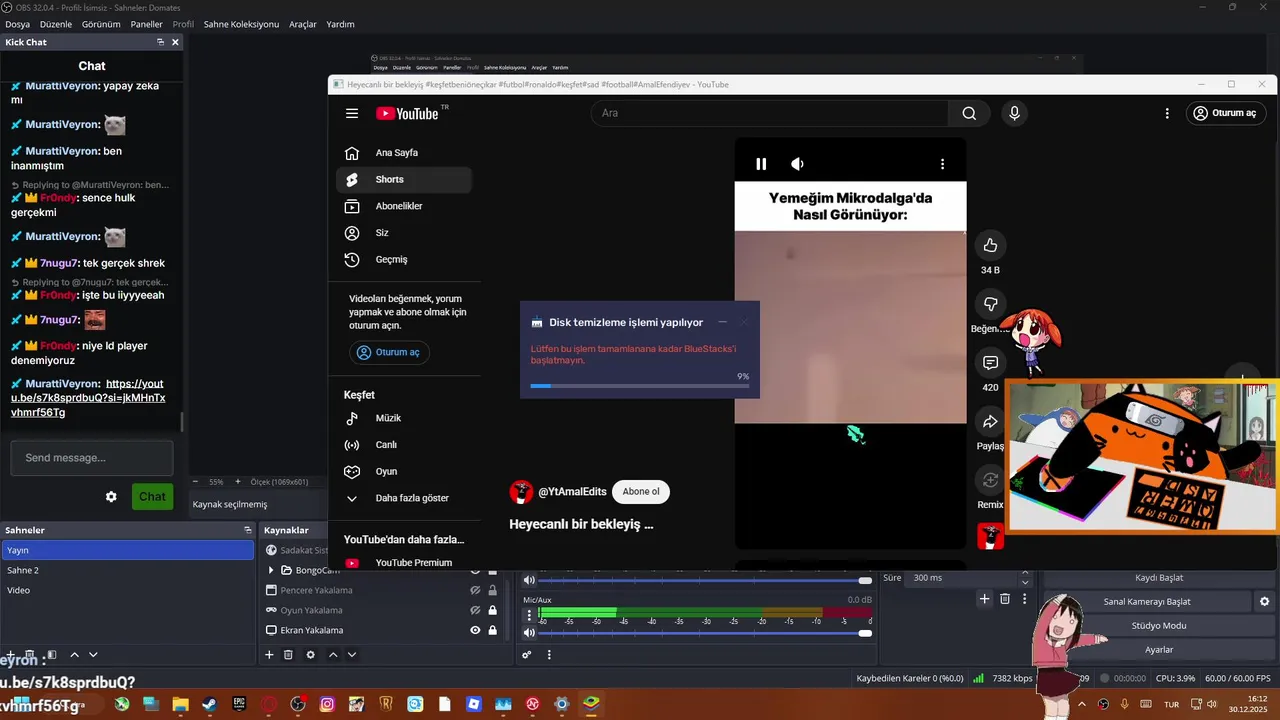
Task: Expand Daha fazla göster in sidebar
Action: (x=404, y=498)
